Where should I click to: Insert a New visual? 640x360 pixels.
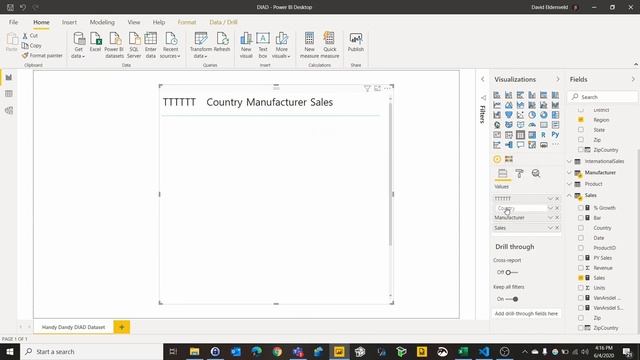[246, 45]
